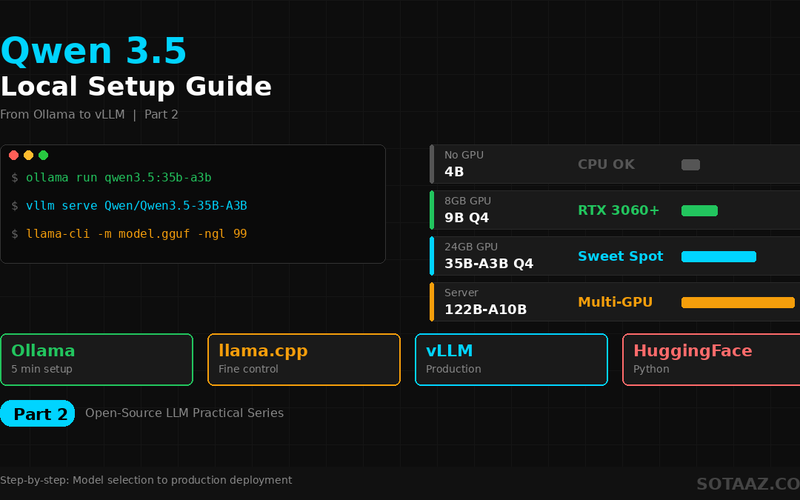Click the 'llama-cli -m model.gguf -ngl 99' command
The width and height of the screenshot is (800, 500).
[137, 234]
